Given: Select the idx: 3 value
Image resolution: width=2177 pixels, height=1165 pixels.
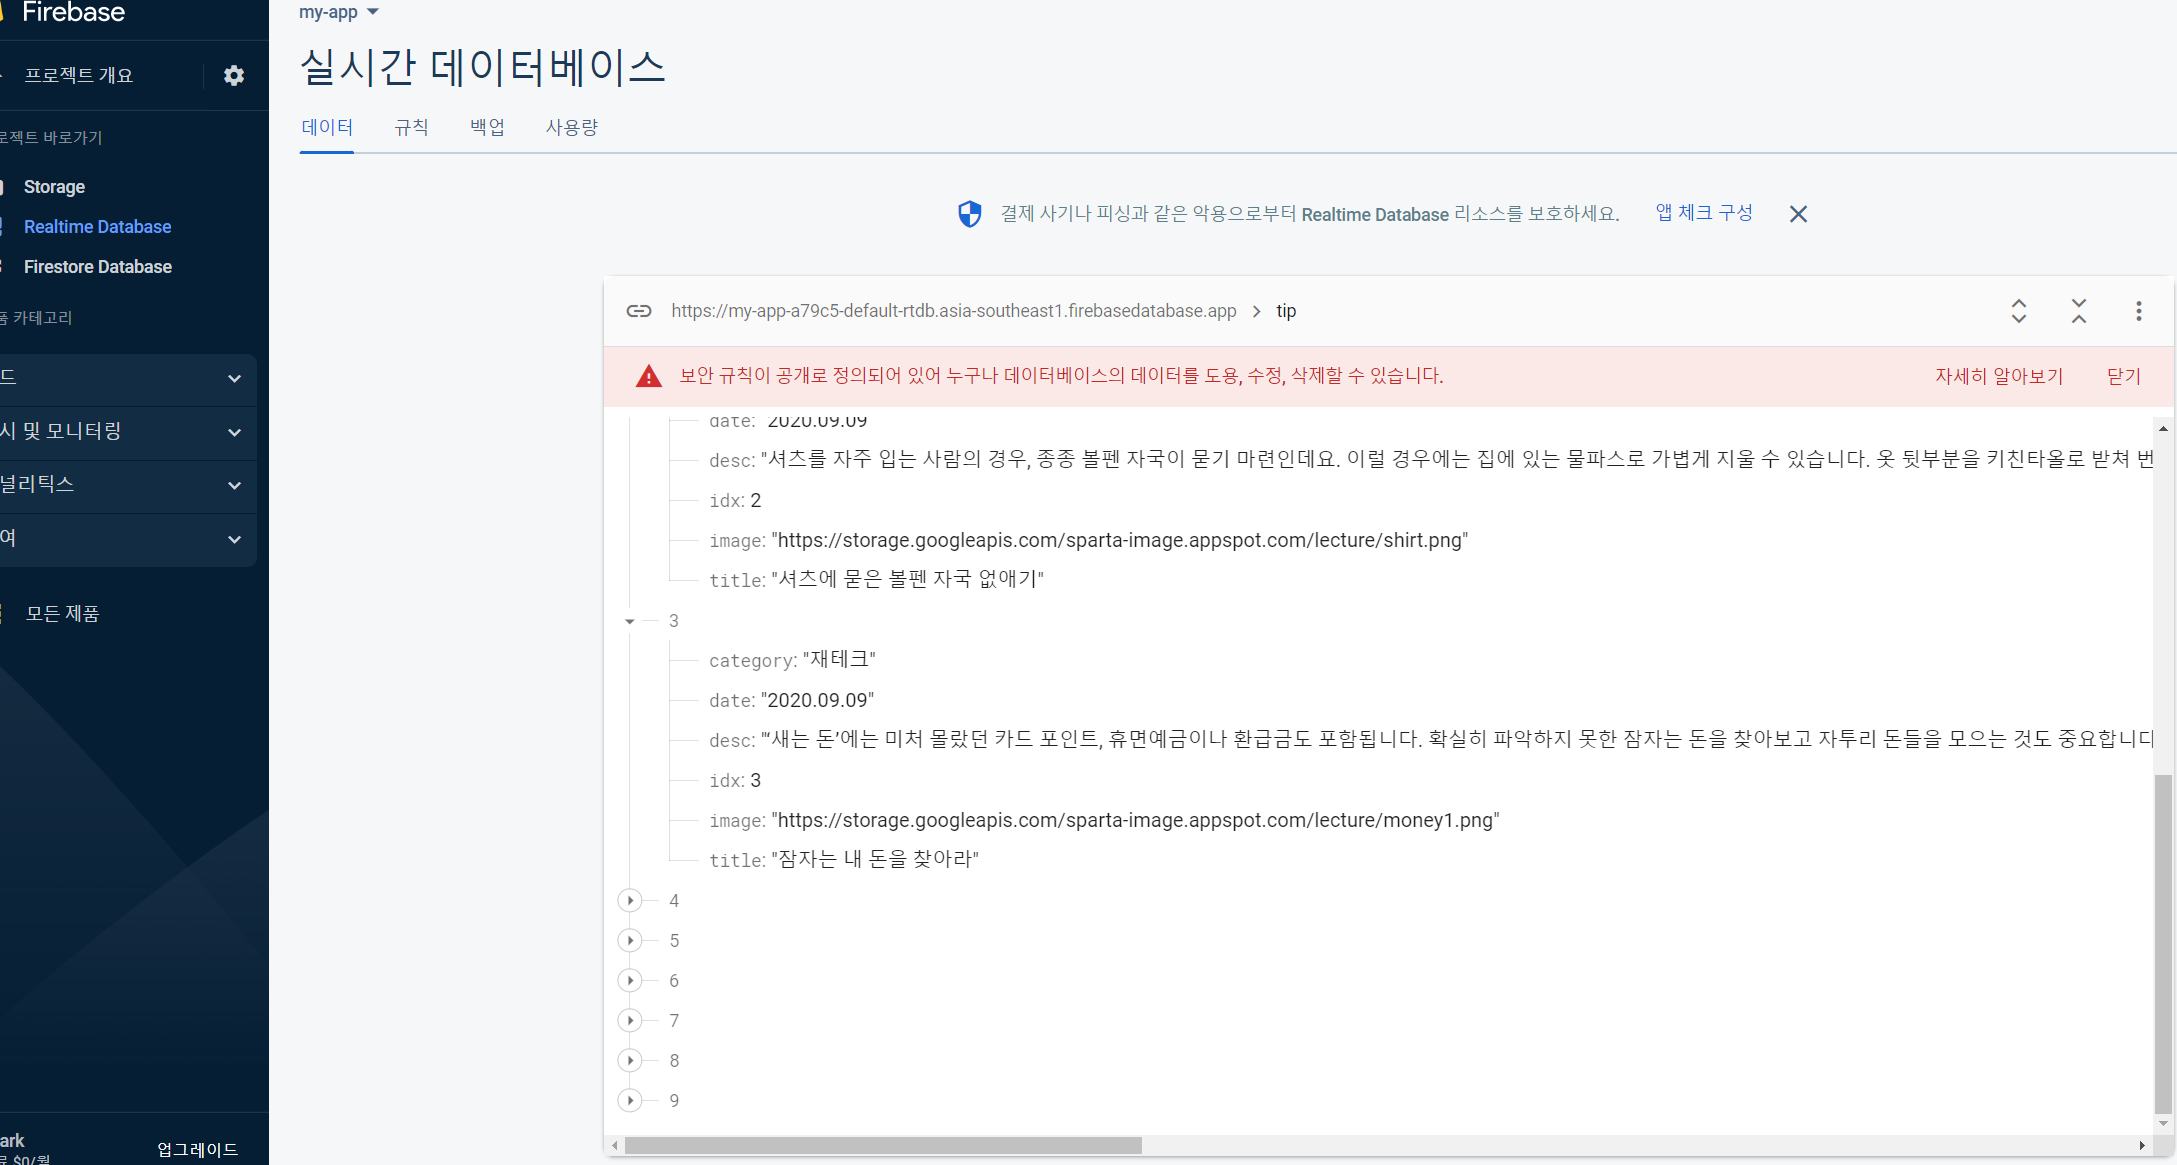Looking at the screenshot, I should pos(756,781).
